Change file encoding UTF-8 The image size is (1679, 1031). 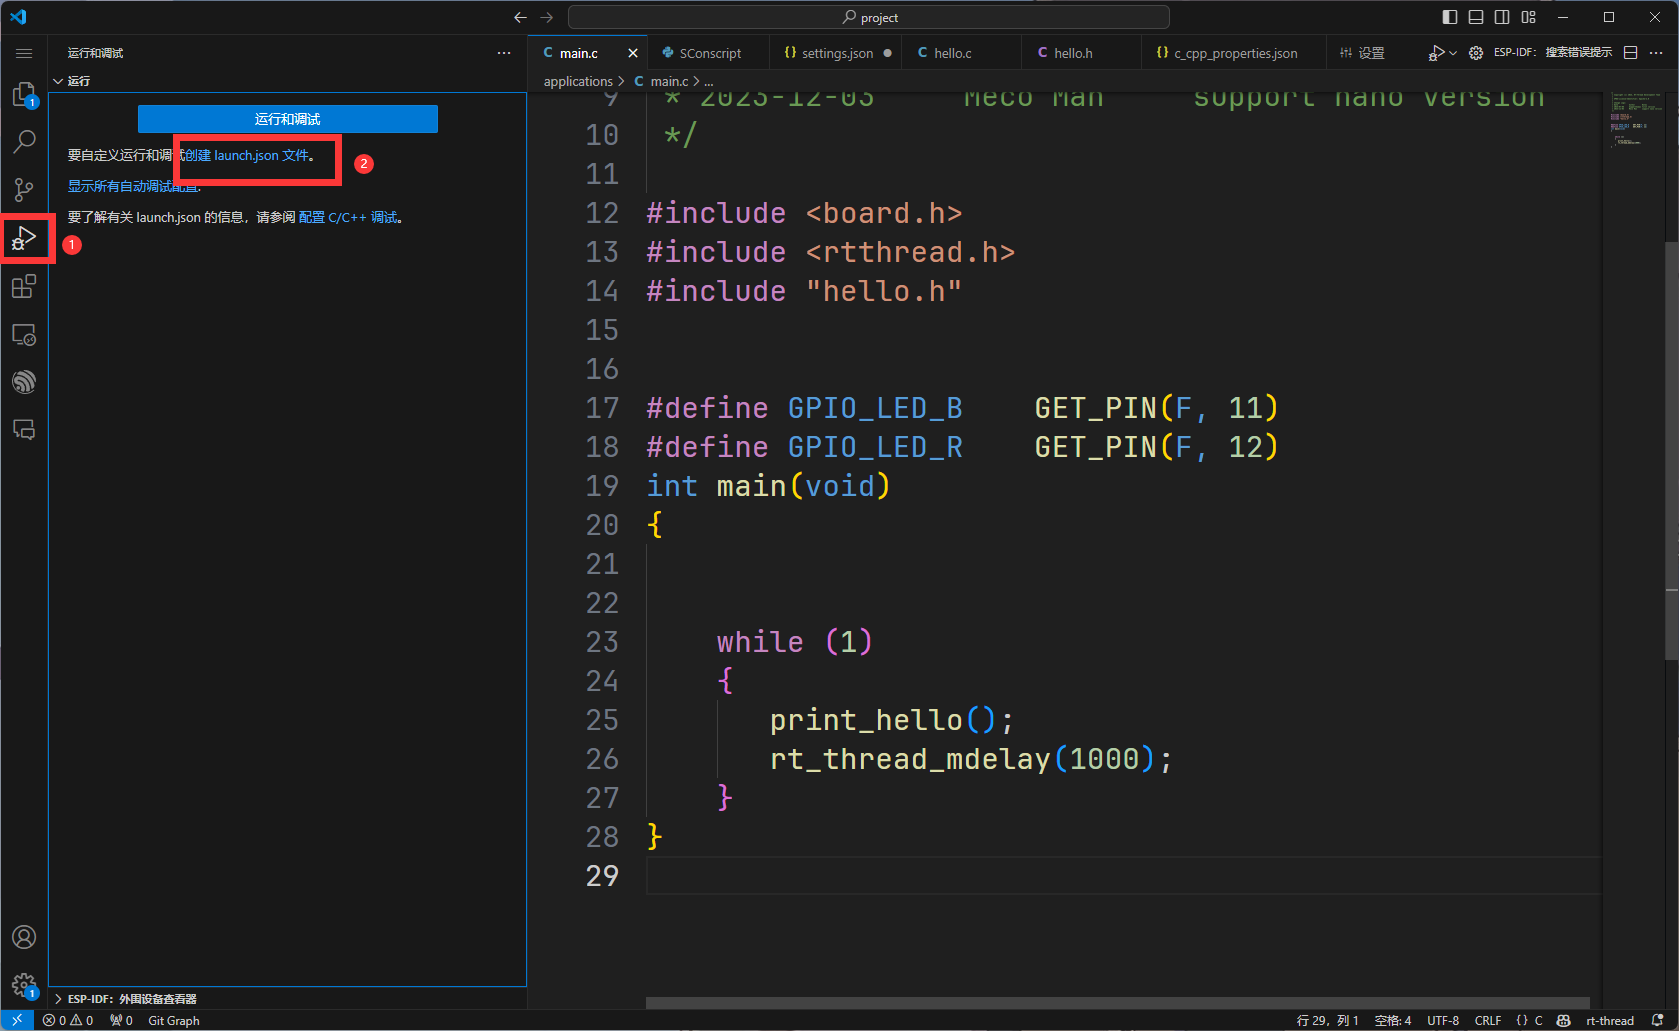(x=1443, y=1020)
